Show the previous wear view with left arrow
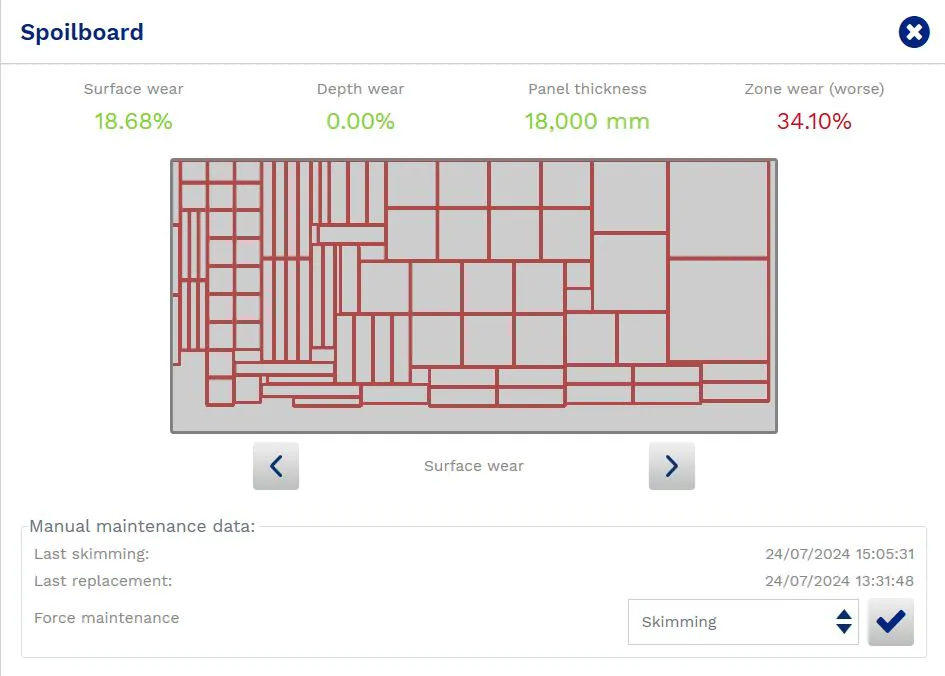The image size is (945, 676). click(x=276, y=466)
